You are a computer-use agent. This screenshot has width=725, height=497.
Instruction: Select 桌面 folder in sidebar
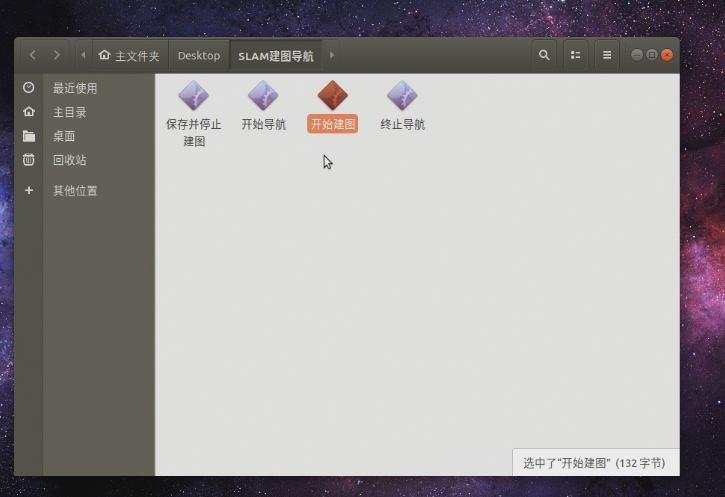(x=64, y=136)
